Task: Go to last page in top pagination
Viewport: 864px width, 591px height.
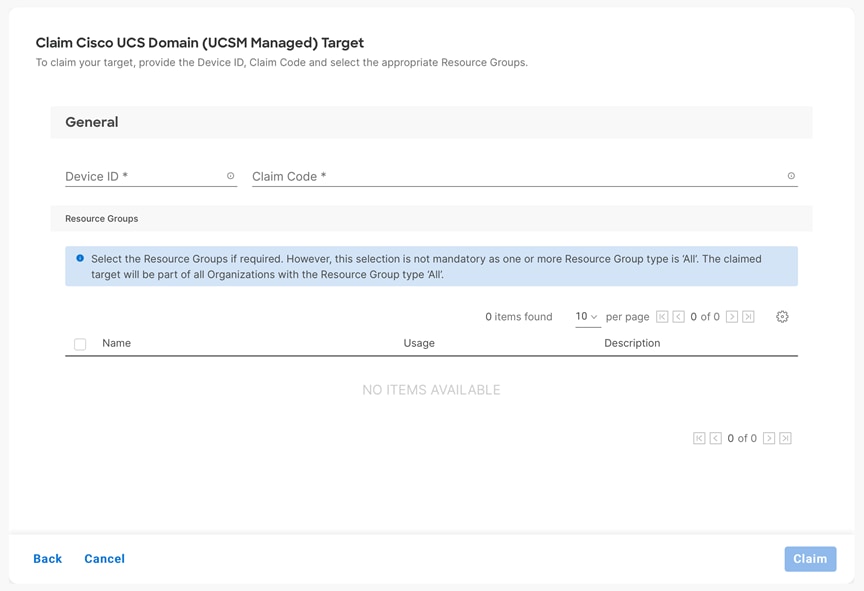Action: point(748,317)
